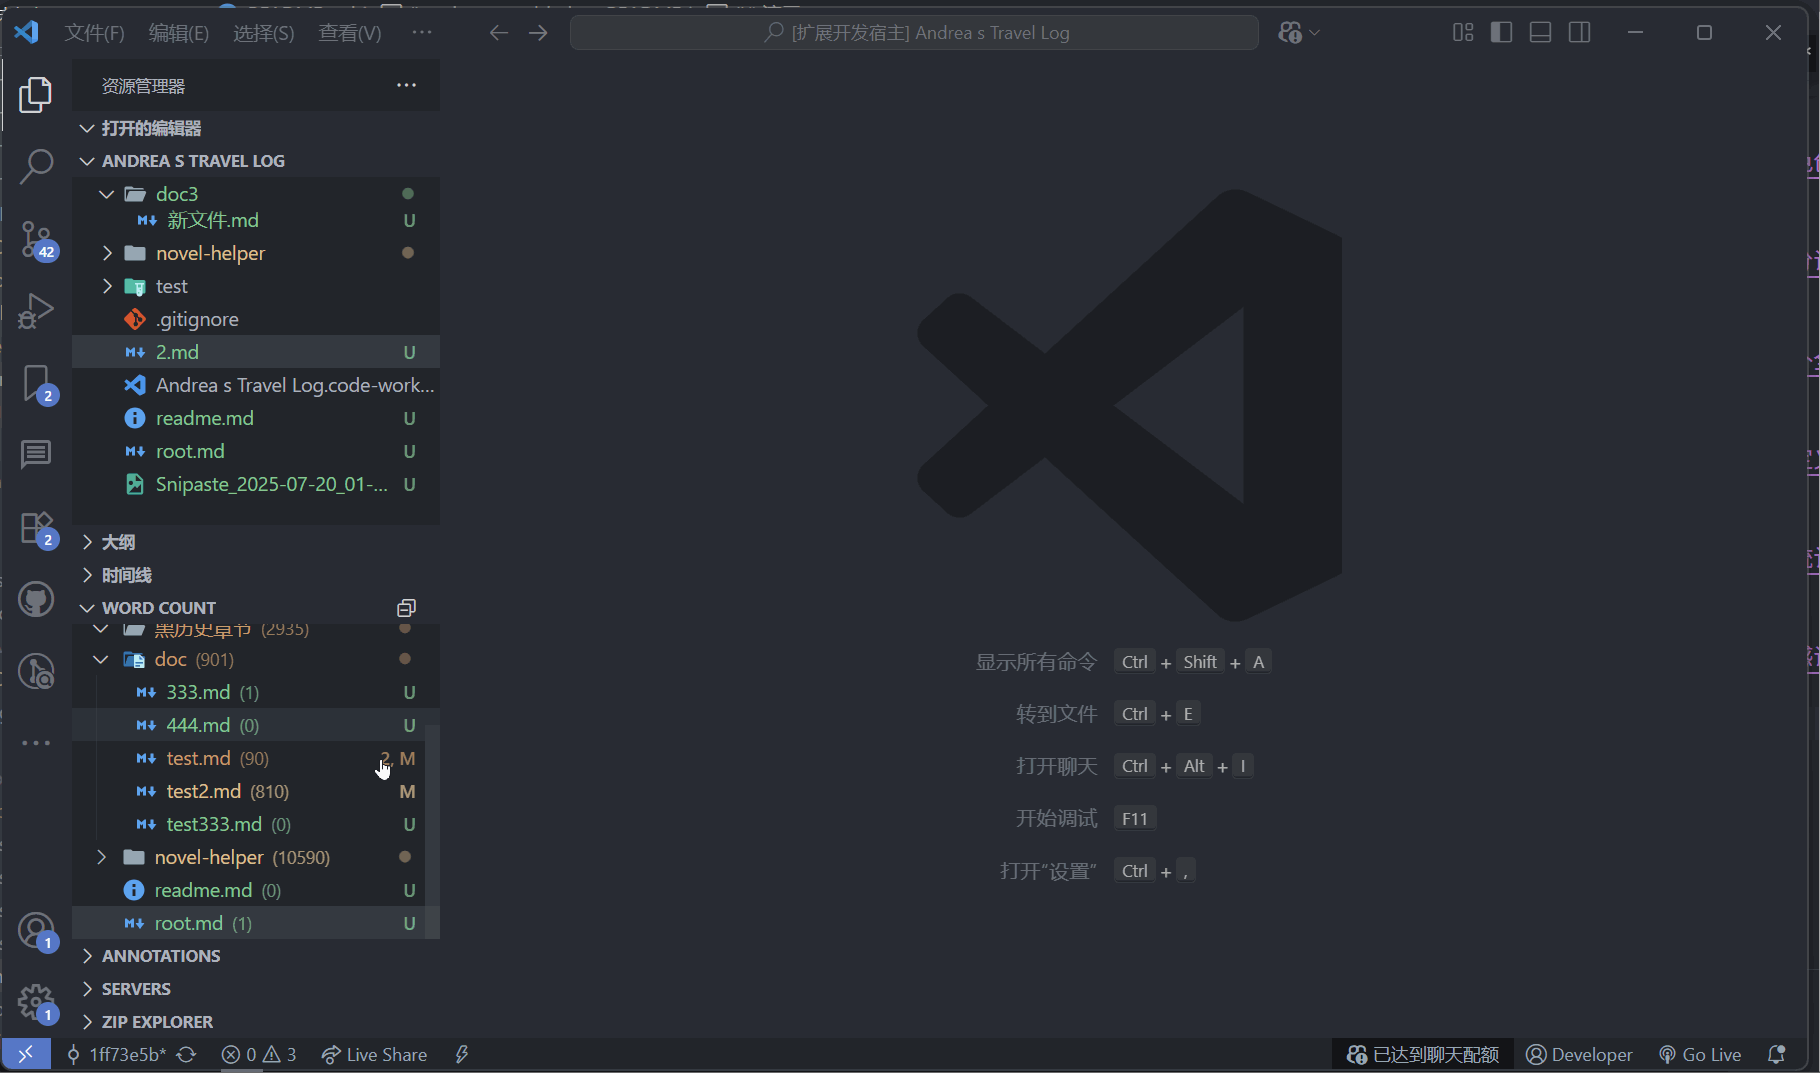Open the overflow menu ellipsis in menu bar
Image resolution: width=1820 pixels, height=1073 pixels.
[422, 33]
